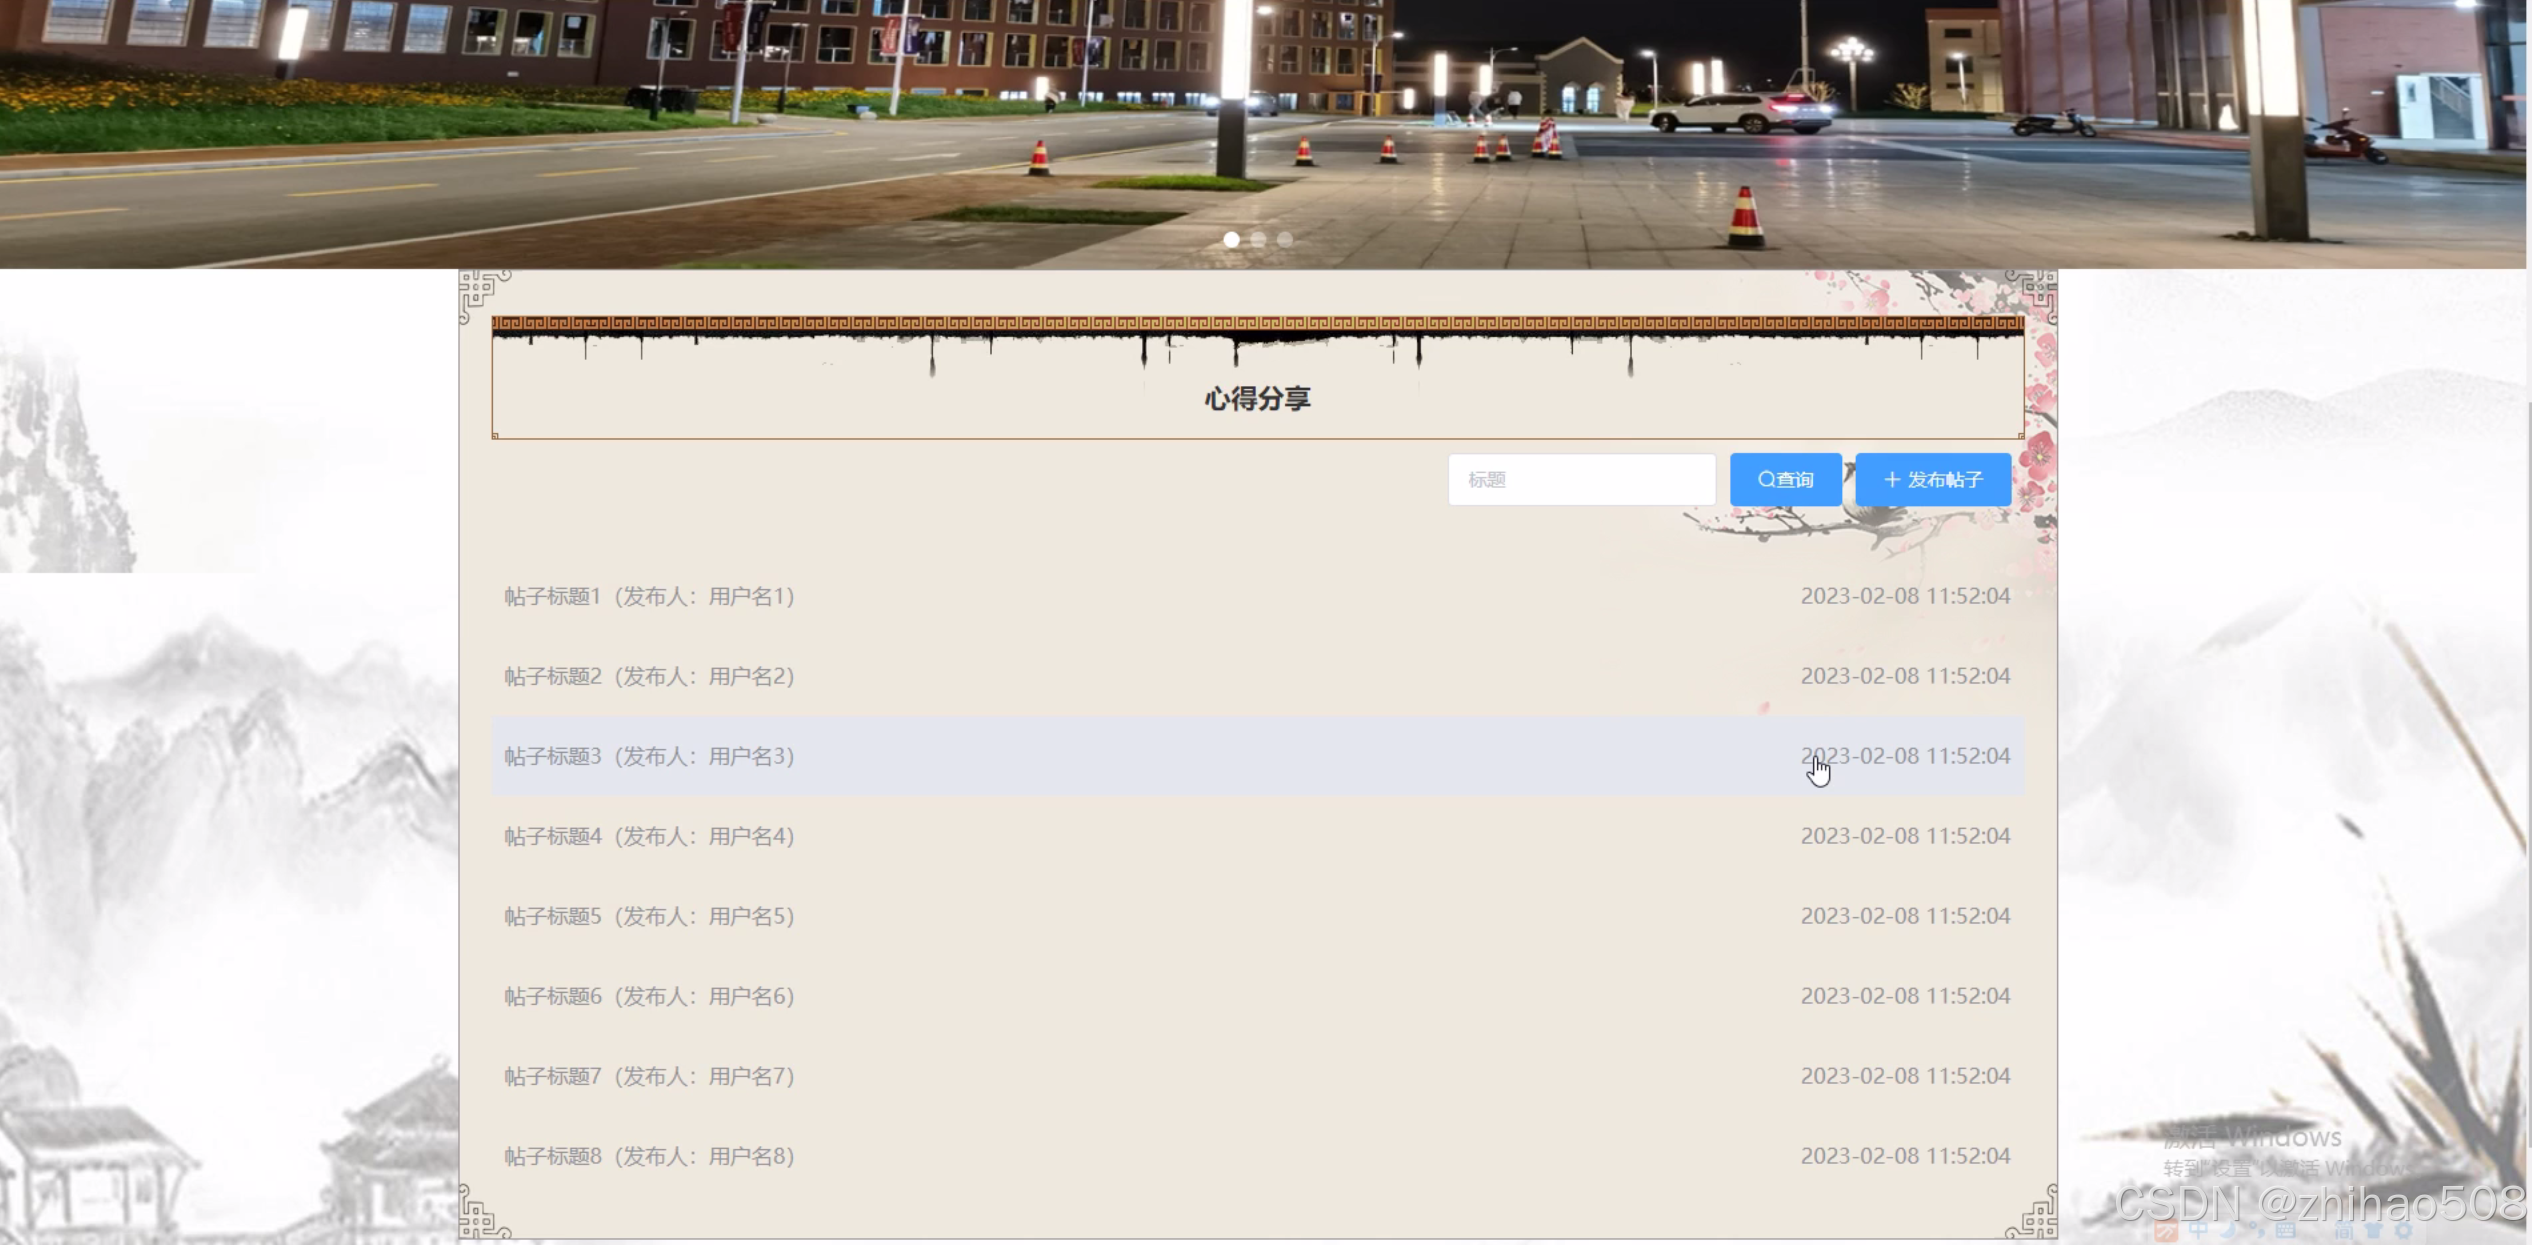This screenshot has height=1245, width=2532.
Task: Open post 帖子标题5 by 用户名5
Action: pos(649,917)
